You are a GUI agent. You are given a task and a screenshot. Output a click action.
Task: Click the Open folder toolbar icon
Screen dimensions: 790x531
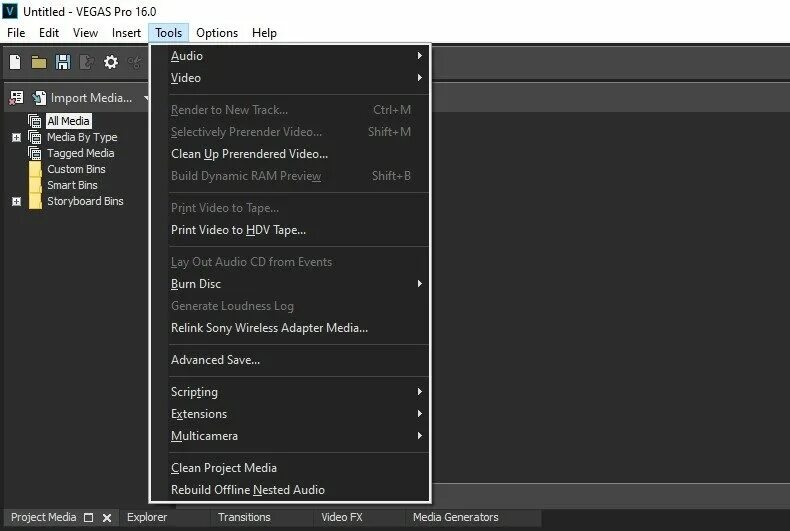[x=39, y=62]
